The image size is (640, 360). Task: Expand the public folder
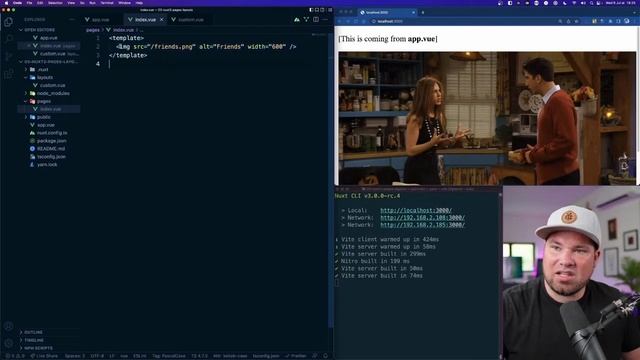pos(49,117)
